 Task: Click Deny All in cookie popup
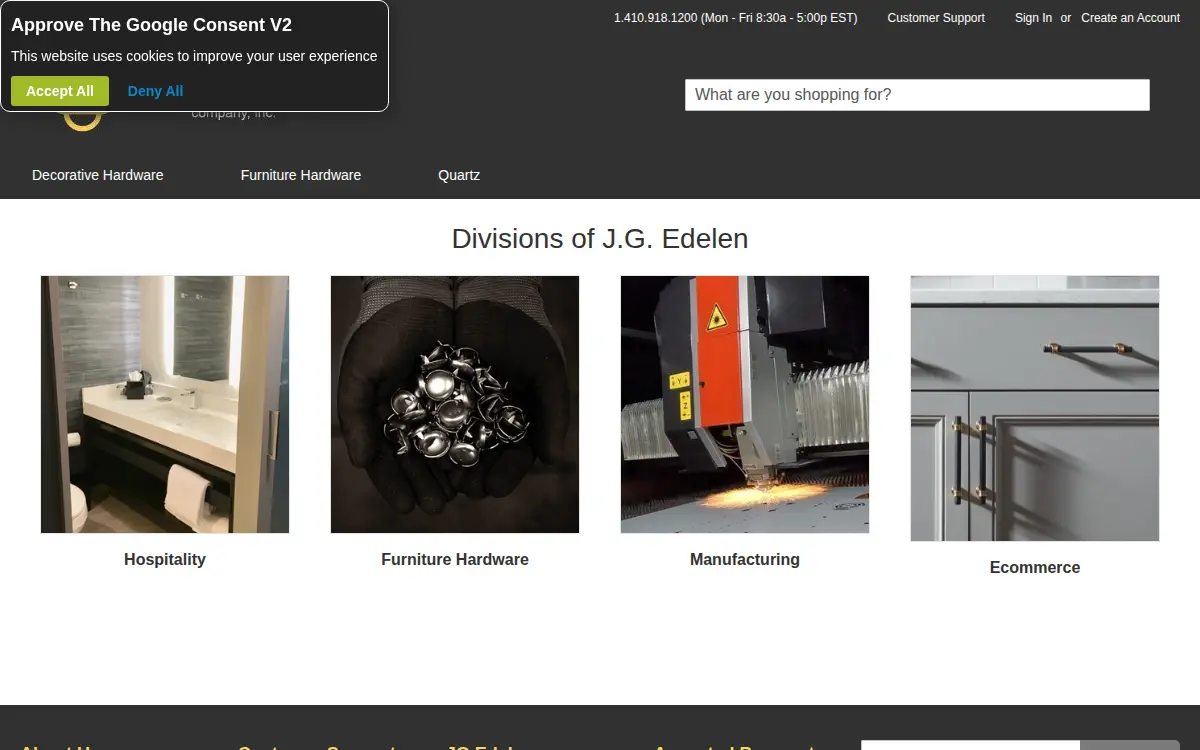click(x=155, y=91)
